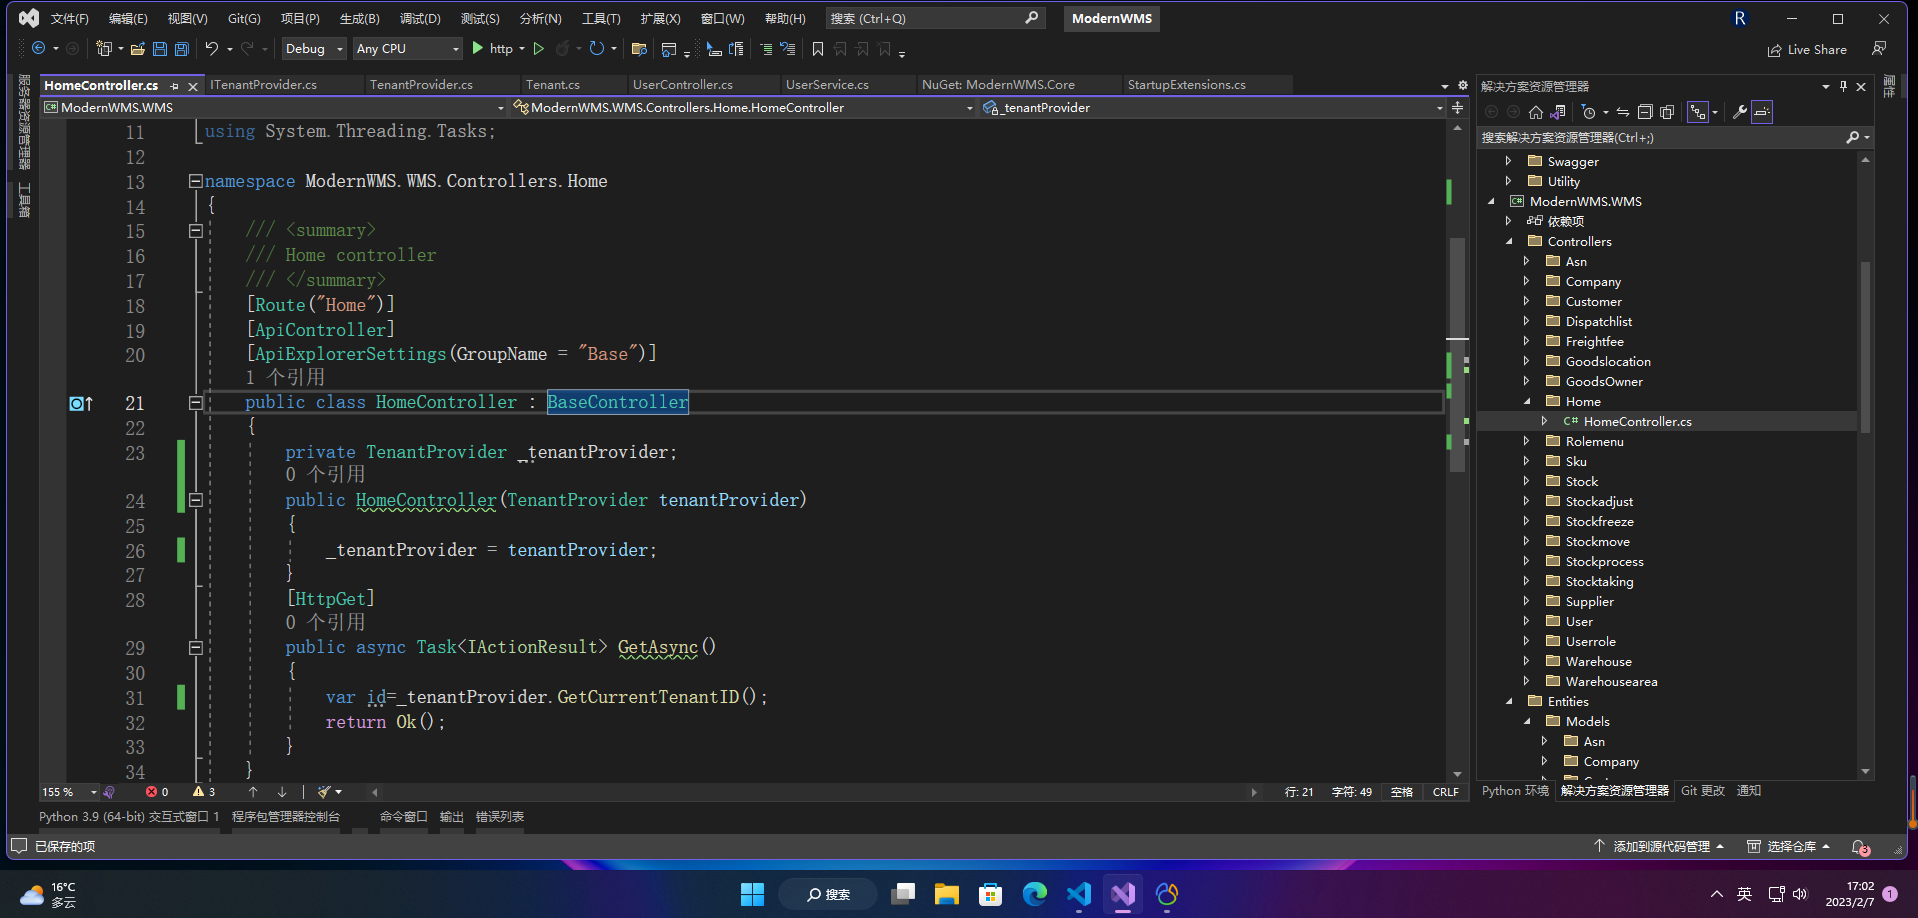1918x918 pixels.
Task: Switch between solutions and folder views icon
Action: (1558, 112)
